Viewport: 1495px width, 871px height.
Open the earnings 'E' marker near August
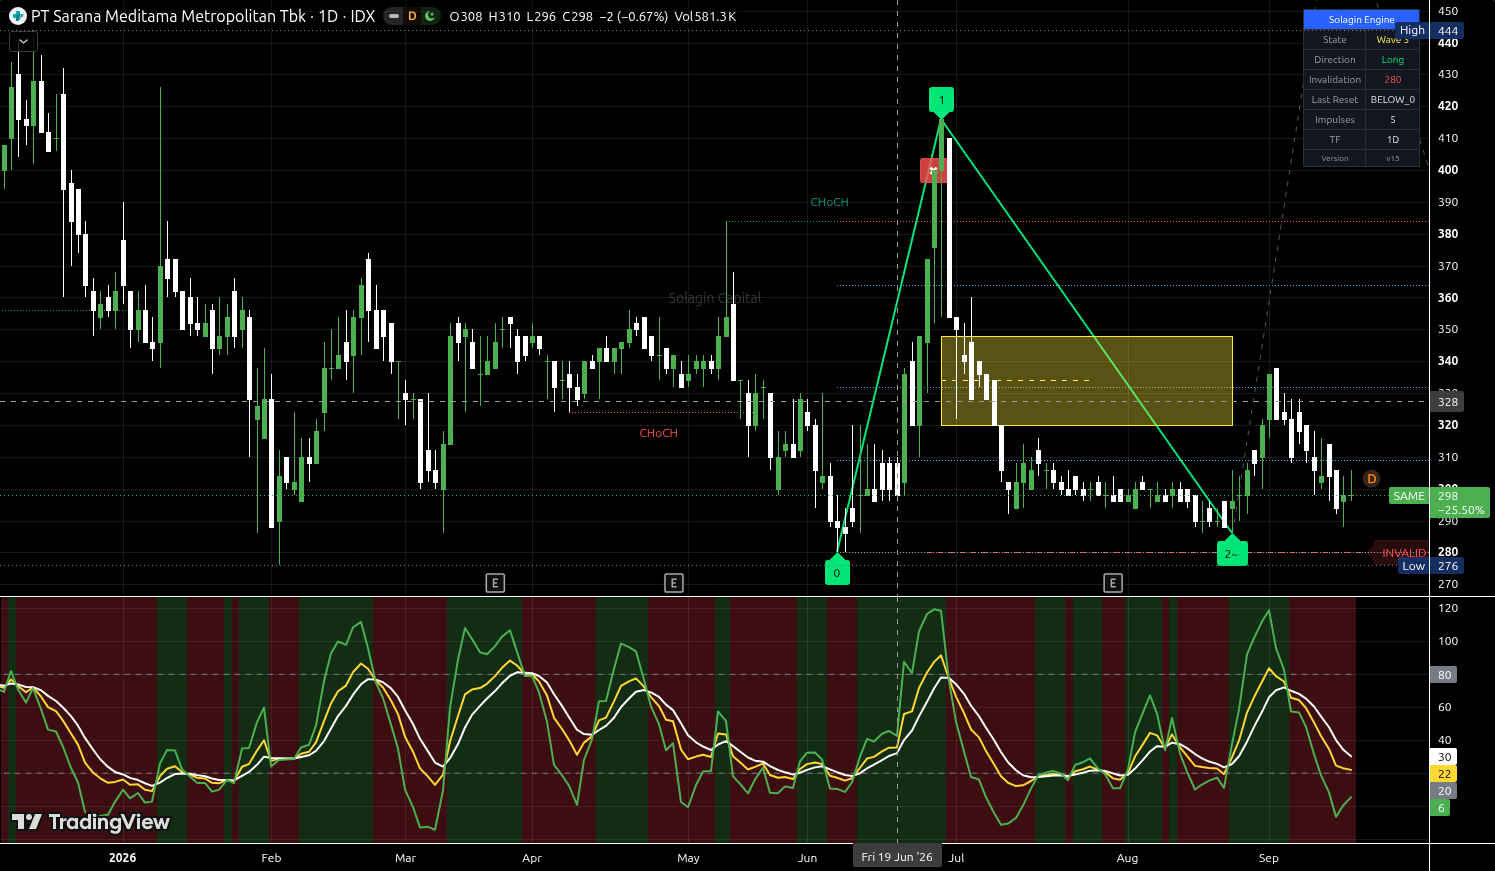1113,583
